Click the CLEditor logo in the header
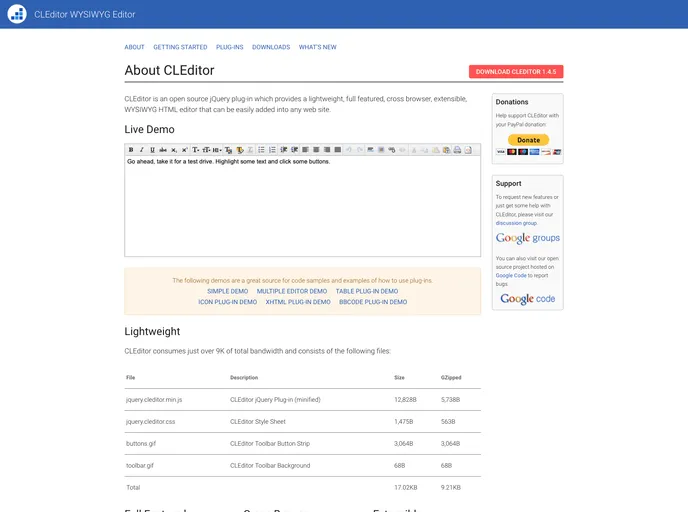Image resolution: width=688 pixels, height=512 pixels. 17,14
